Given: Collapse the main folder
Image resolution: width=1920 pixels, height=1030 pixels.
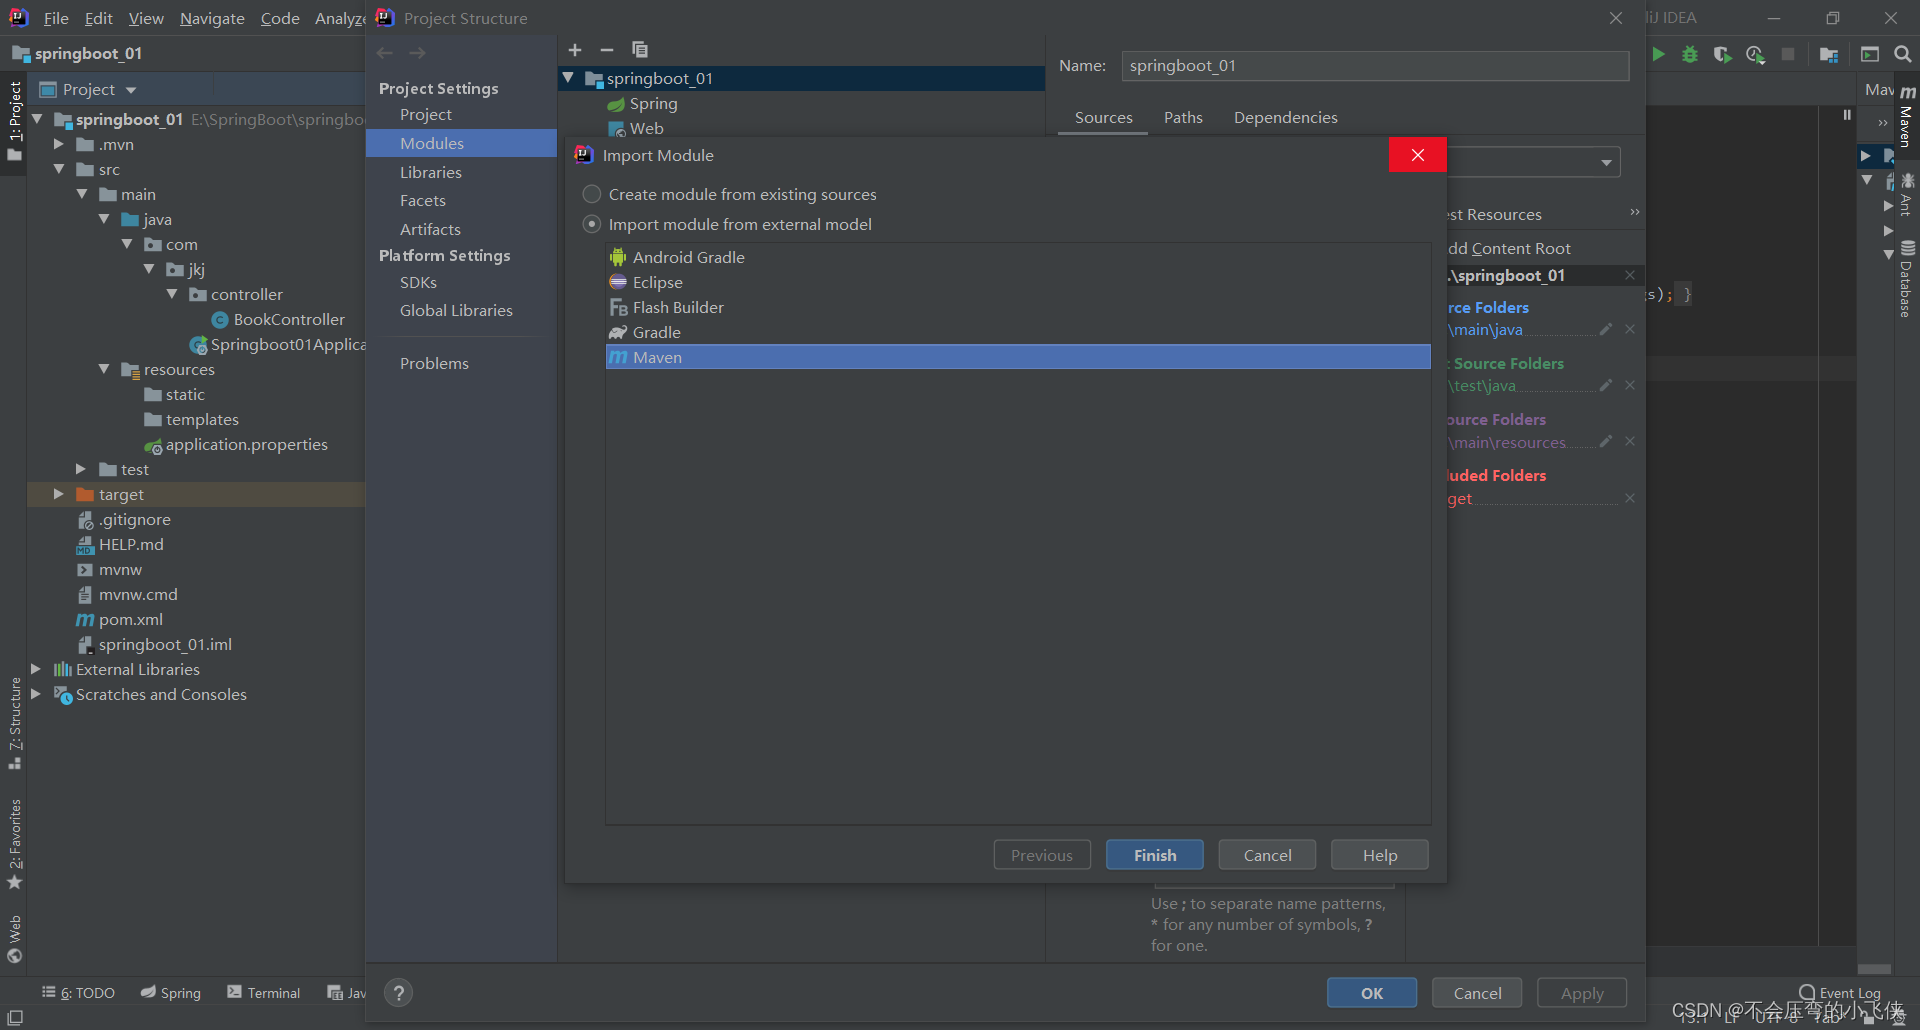Looking at the screenshot, I should click(x=82, y=194).
